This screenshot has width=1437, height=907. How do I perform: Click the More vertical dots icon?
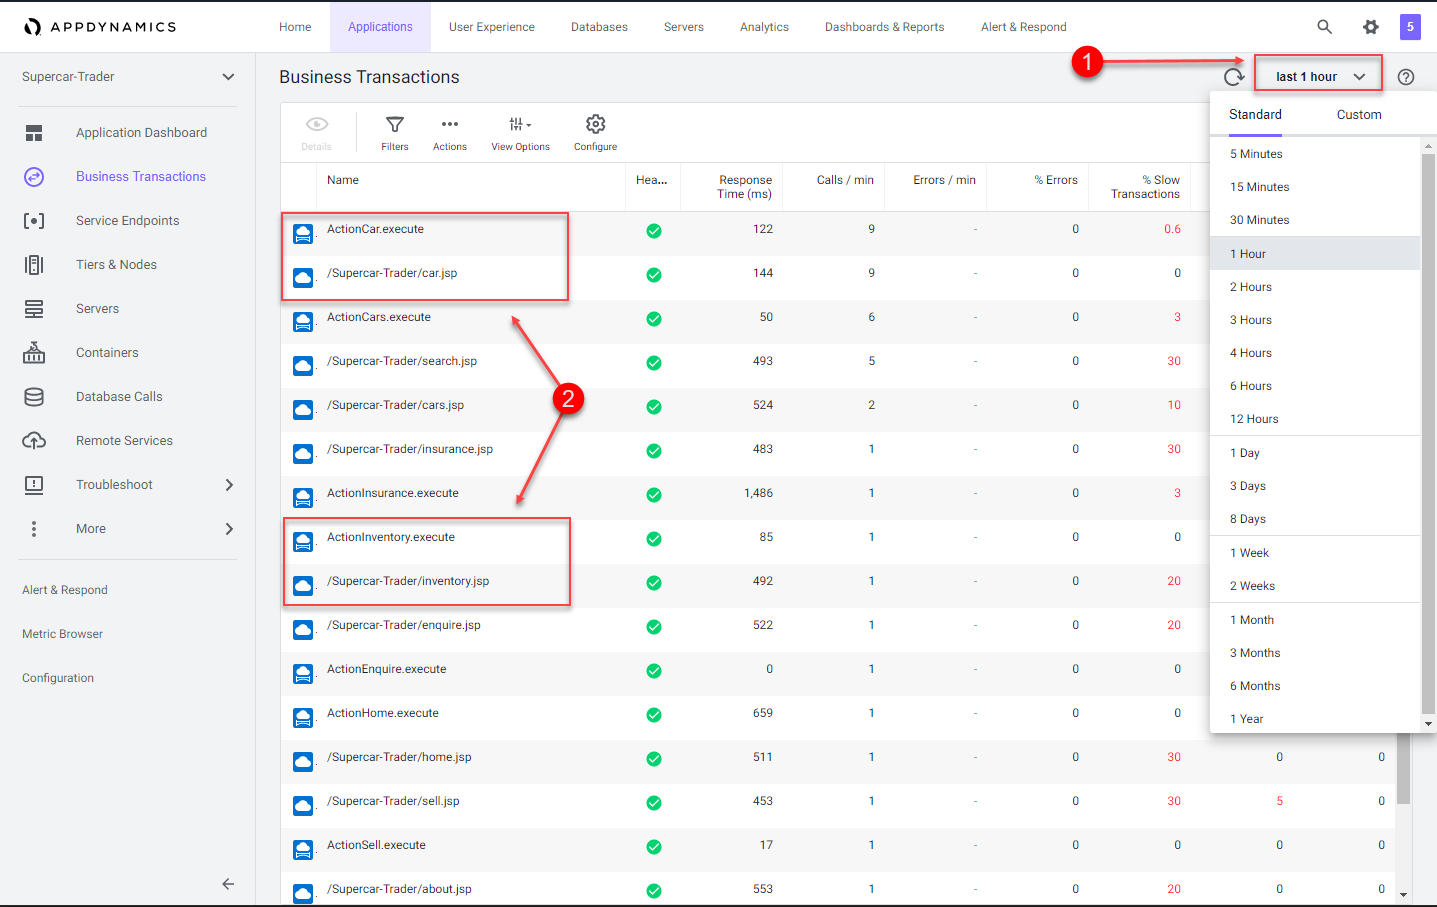34,529
